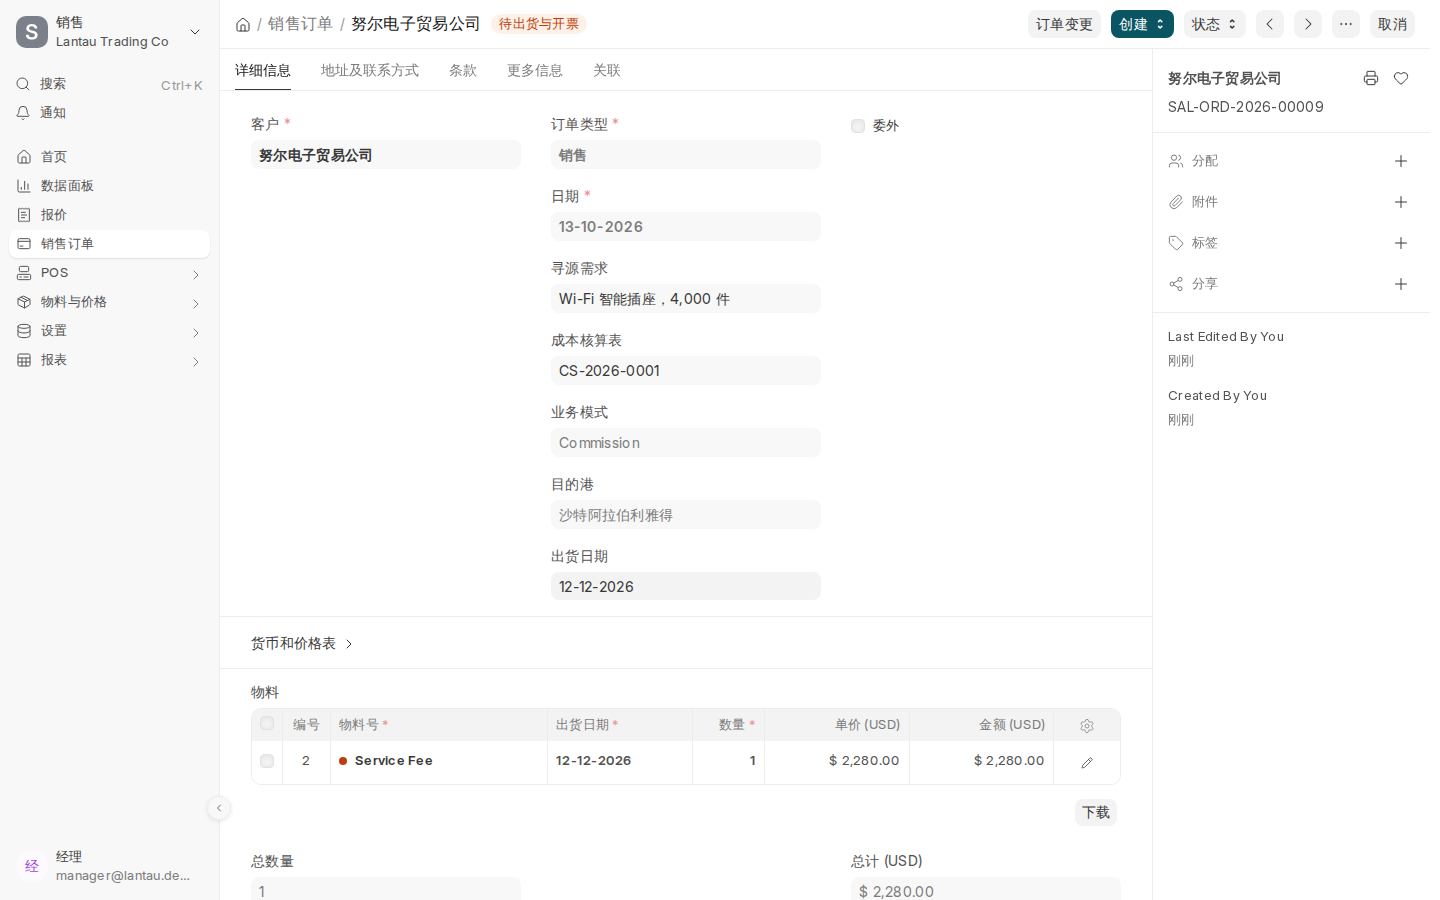
Task: Go to the previous record arrow
Action: (1270, 24)
